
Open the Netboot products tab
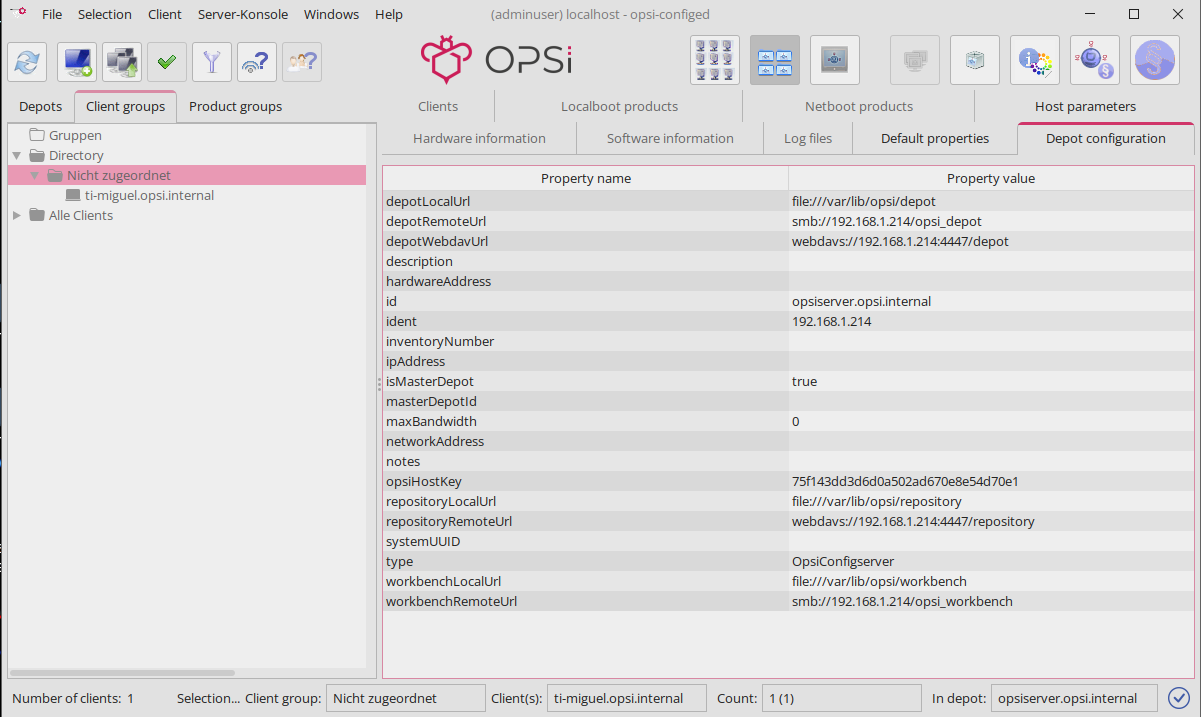pyautogui.click(x=859, y=106)
